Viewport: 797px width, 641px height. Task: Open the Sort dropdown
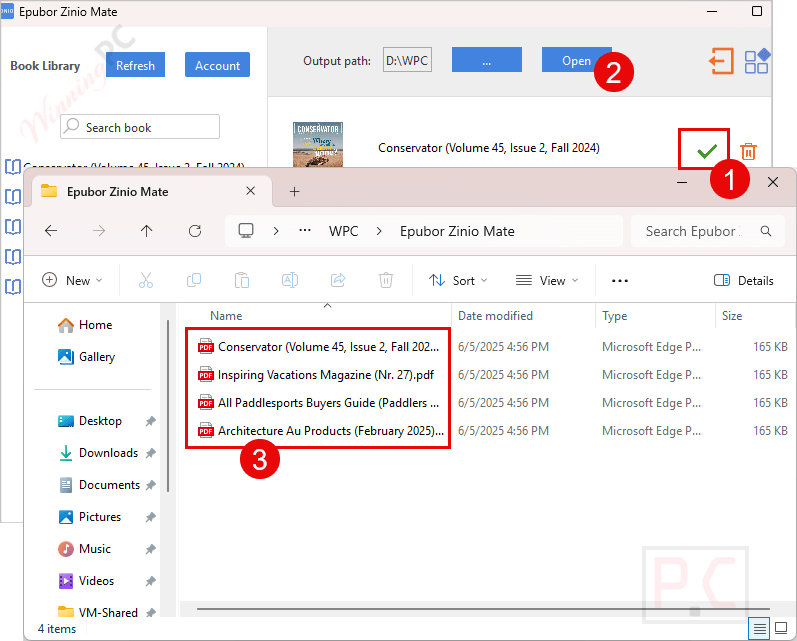click(458, 280)
